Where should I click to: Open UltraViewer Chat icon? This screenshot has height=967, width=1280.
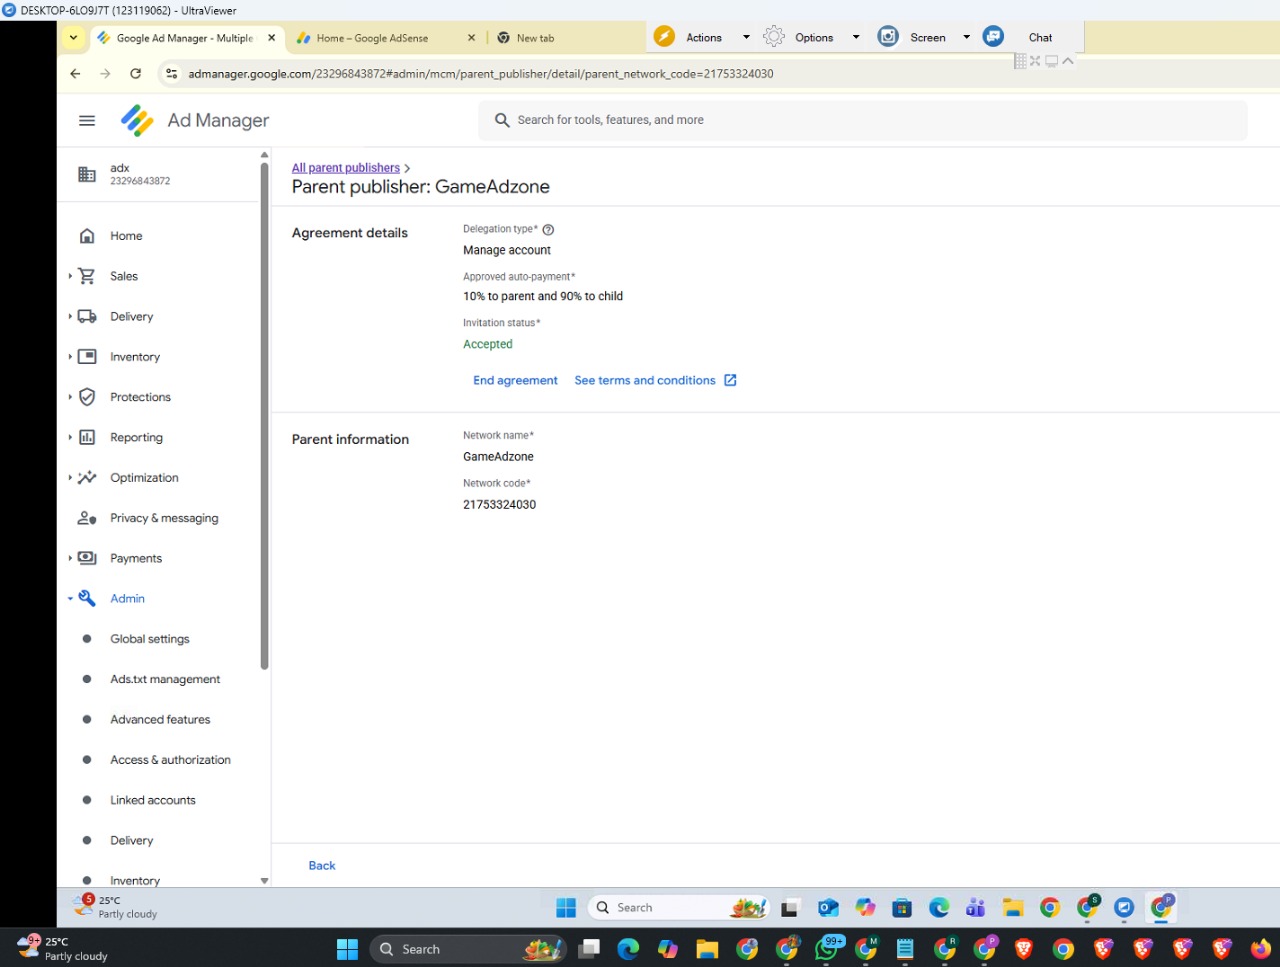(x=993, y=37)
